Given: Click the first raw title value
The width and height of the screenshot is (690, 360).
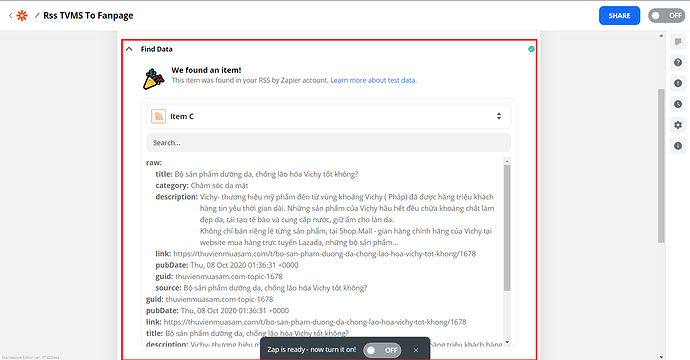Looking at the screenshot, I should point(266,174).
